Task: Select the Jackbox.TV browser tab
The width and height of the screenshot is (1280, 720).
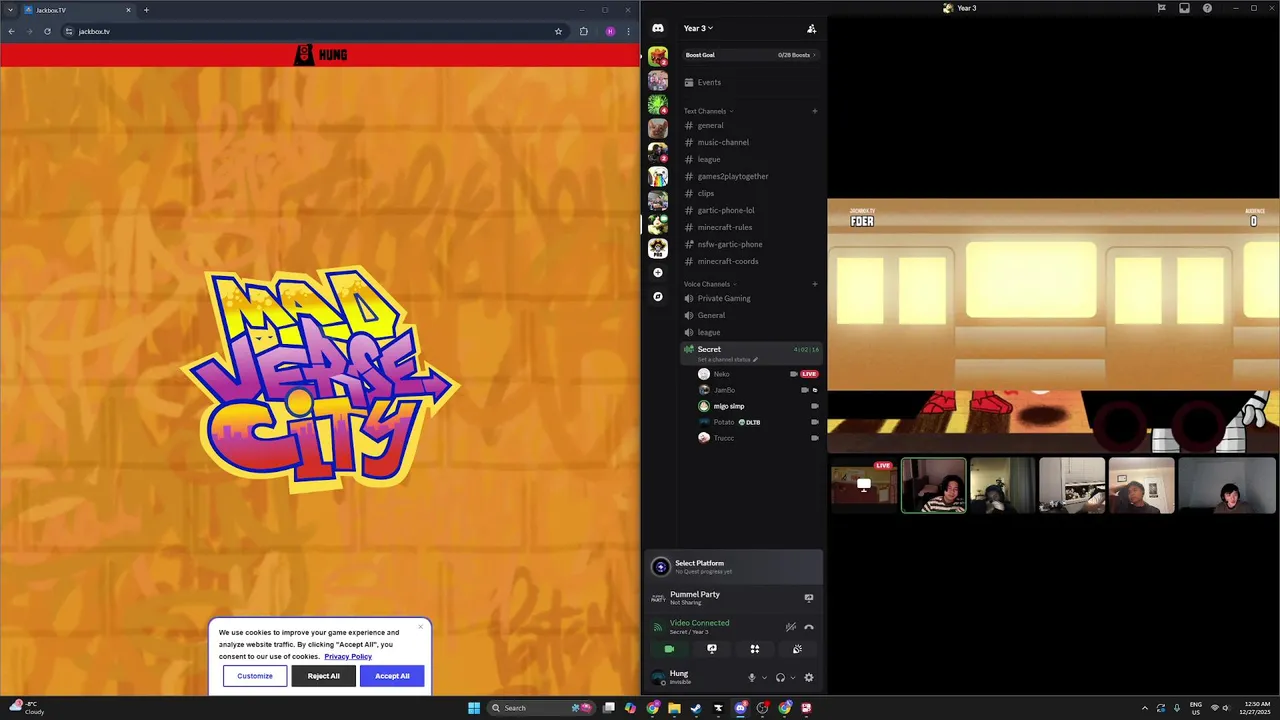Action: click(x=78, y=10)
